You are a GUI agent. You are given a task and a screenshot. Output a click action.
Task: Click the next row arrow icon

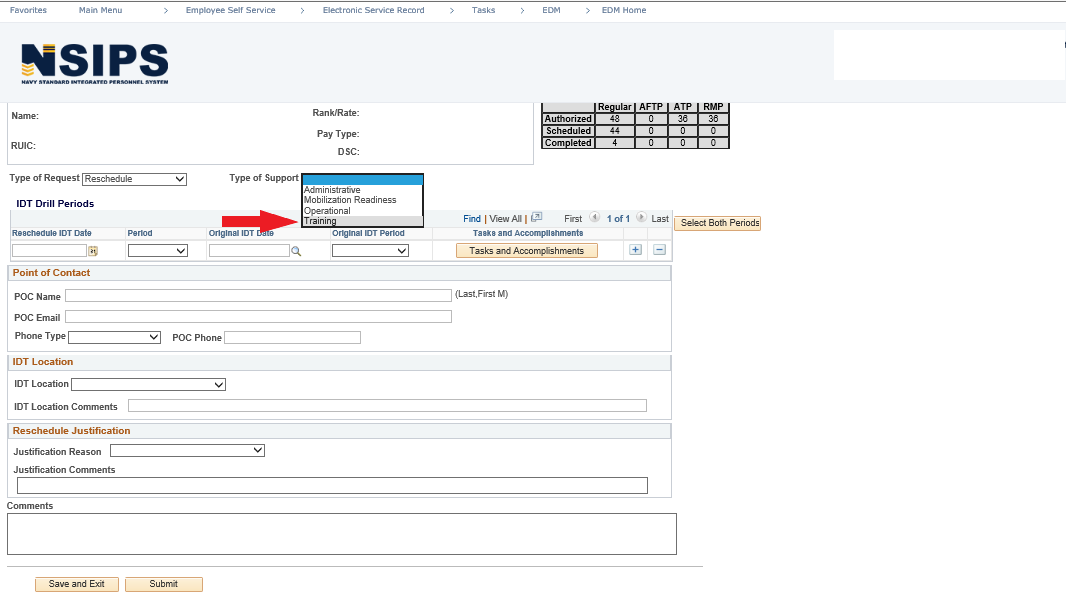point(641,218)
